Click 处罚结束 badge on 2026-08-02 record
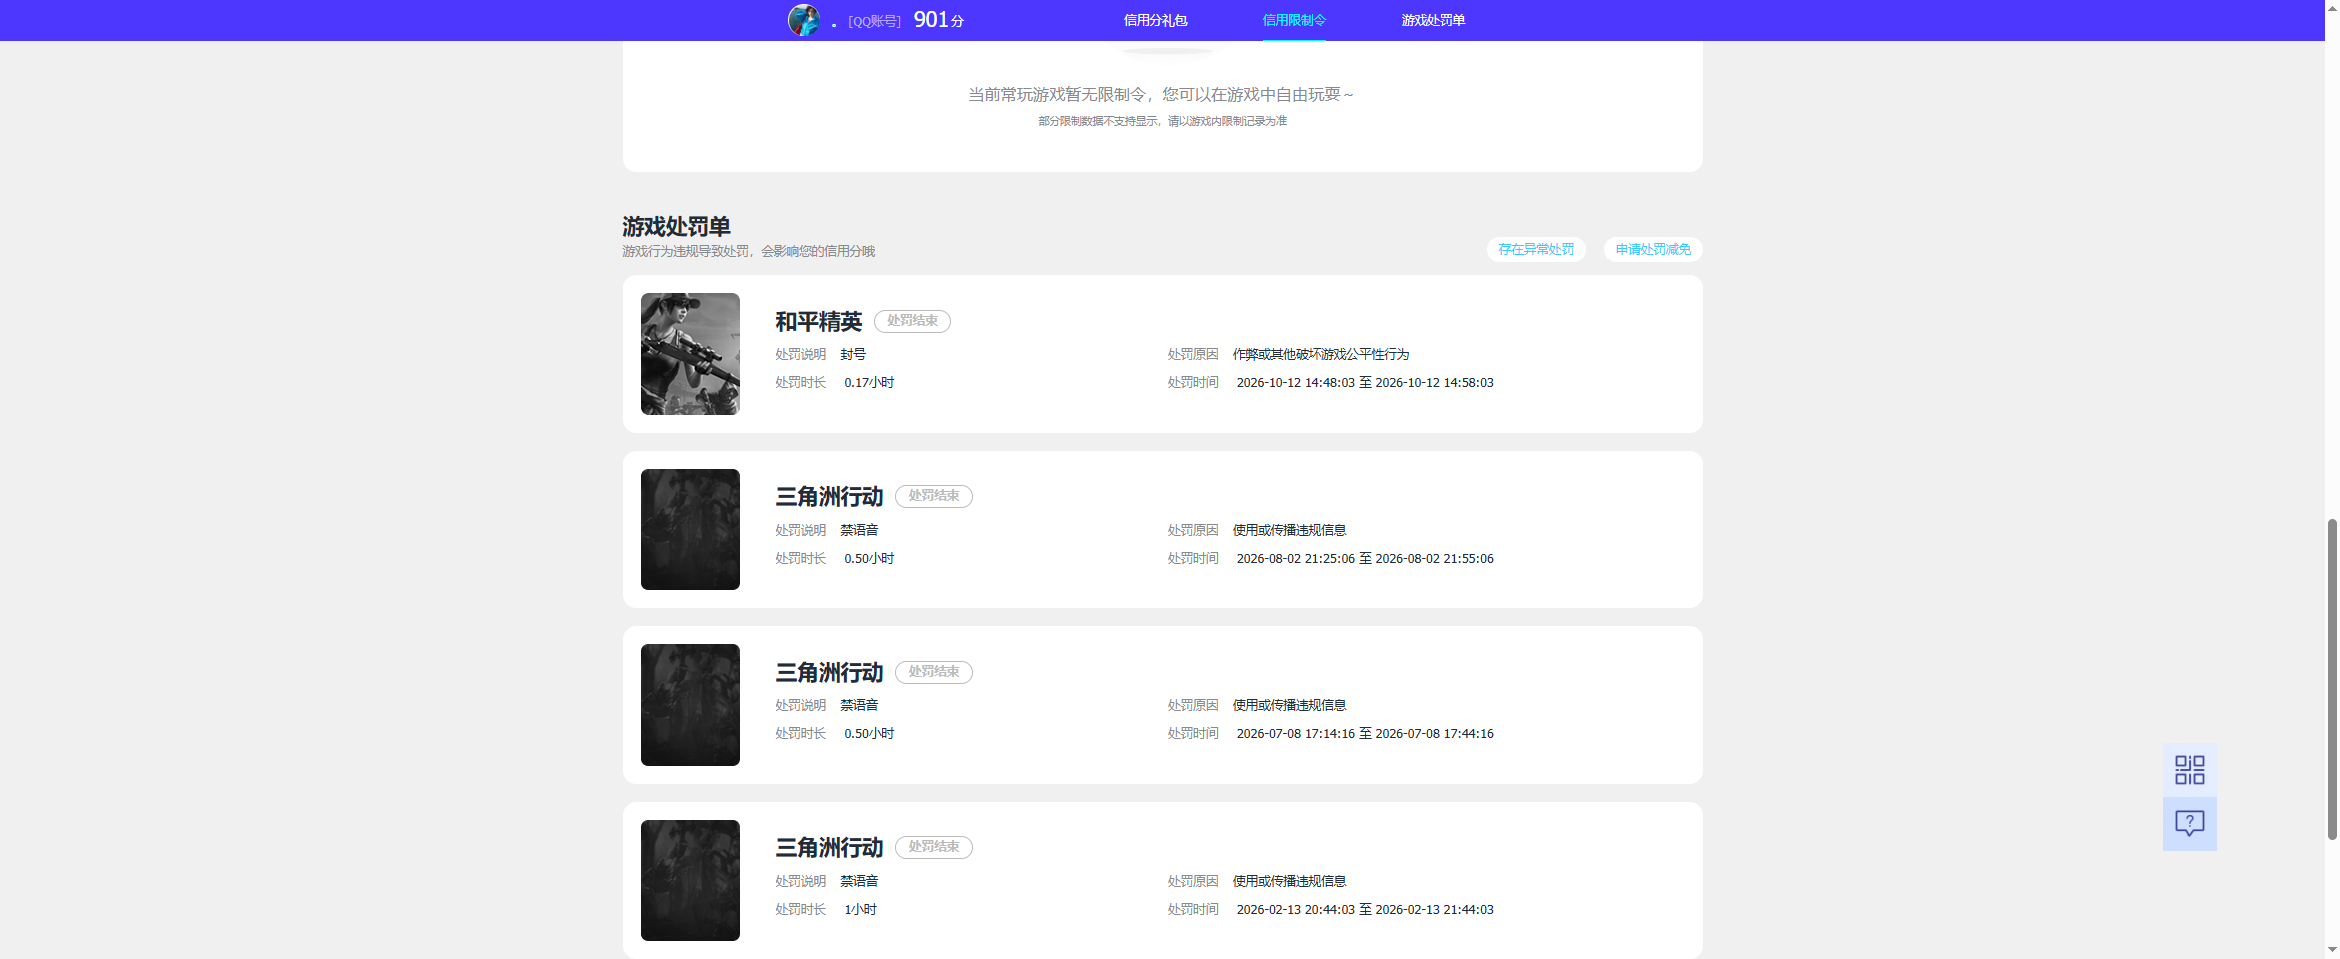The width and height of the screenshot is (2340, 959). point(934,496)
